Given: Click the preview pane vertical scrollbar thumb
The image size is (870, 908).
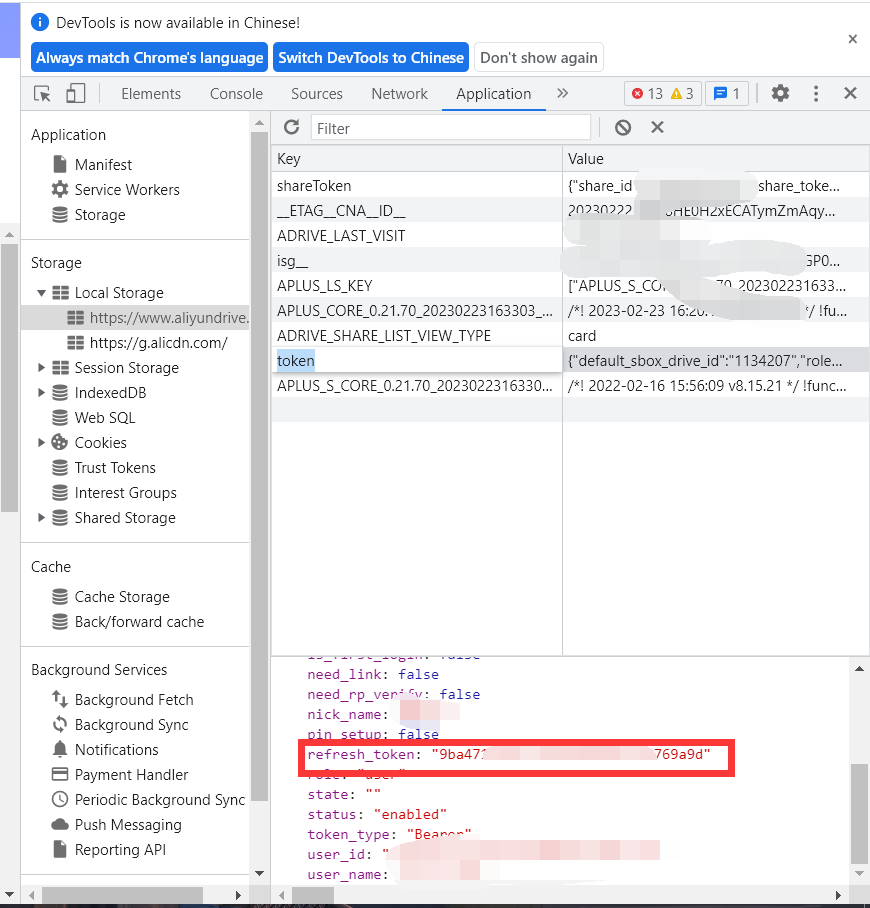Looking at the screenshot, I should 859,814.
